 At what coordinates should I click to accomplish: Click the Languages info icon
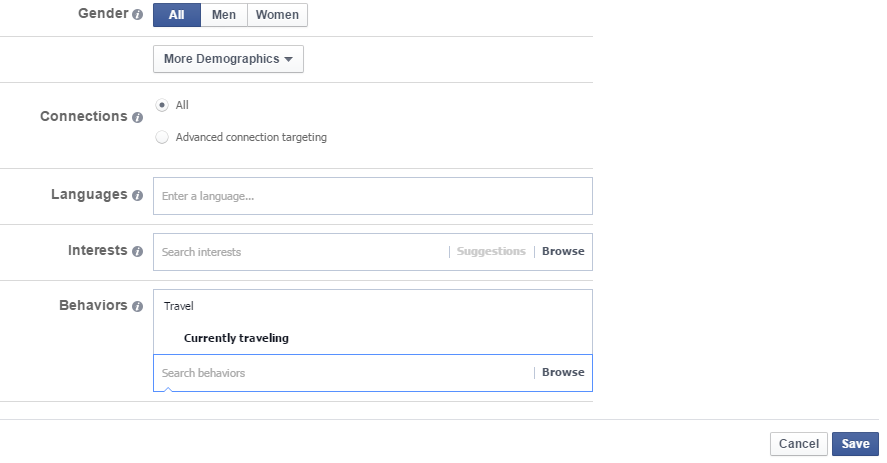tap(137, 195)
